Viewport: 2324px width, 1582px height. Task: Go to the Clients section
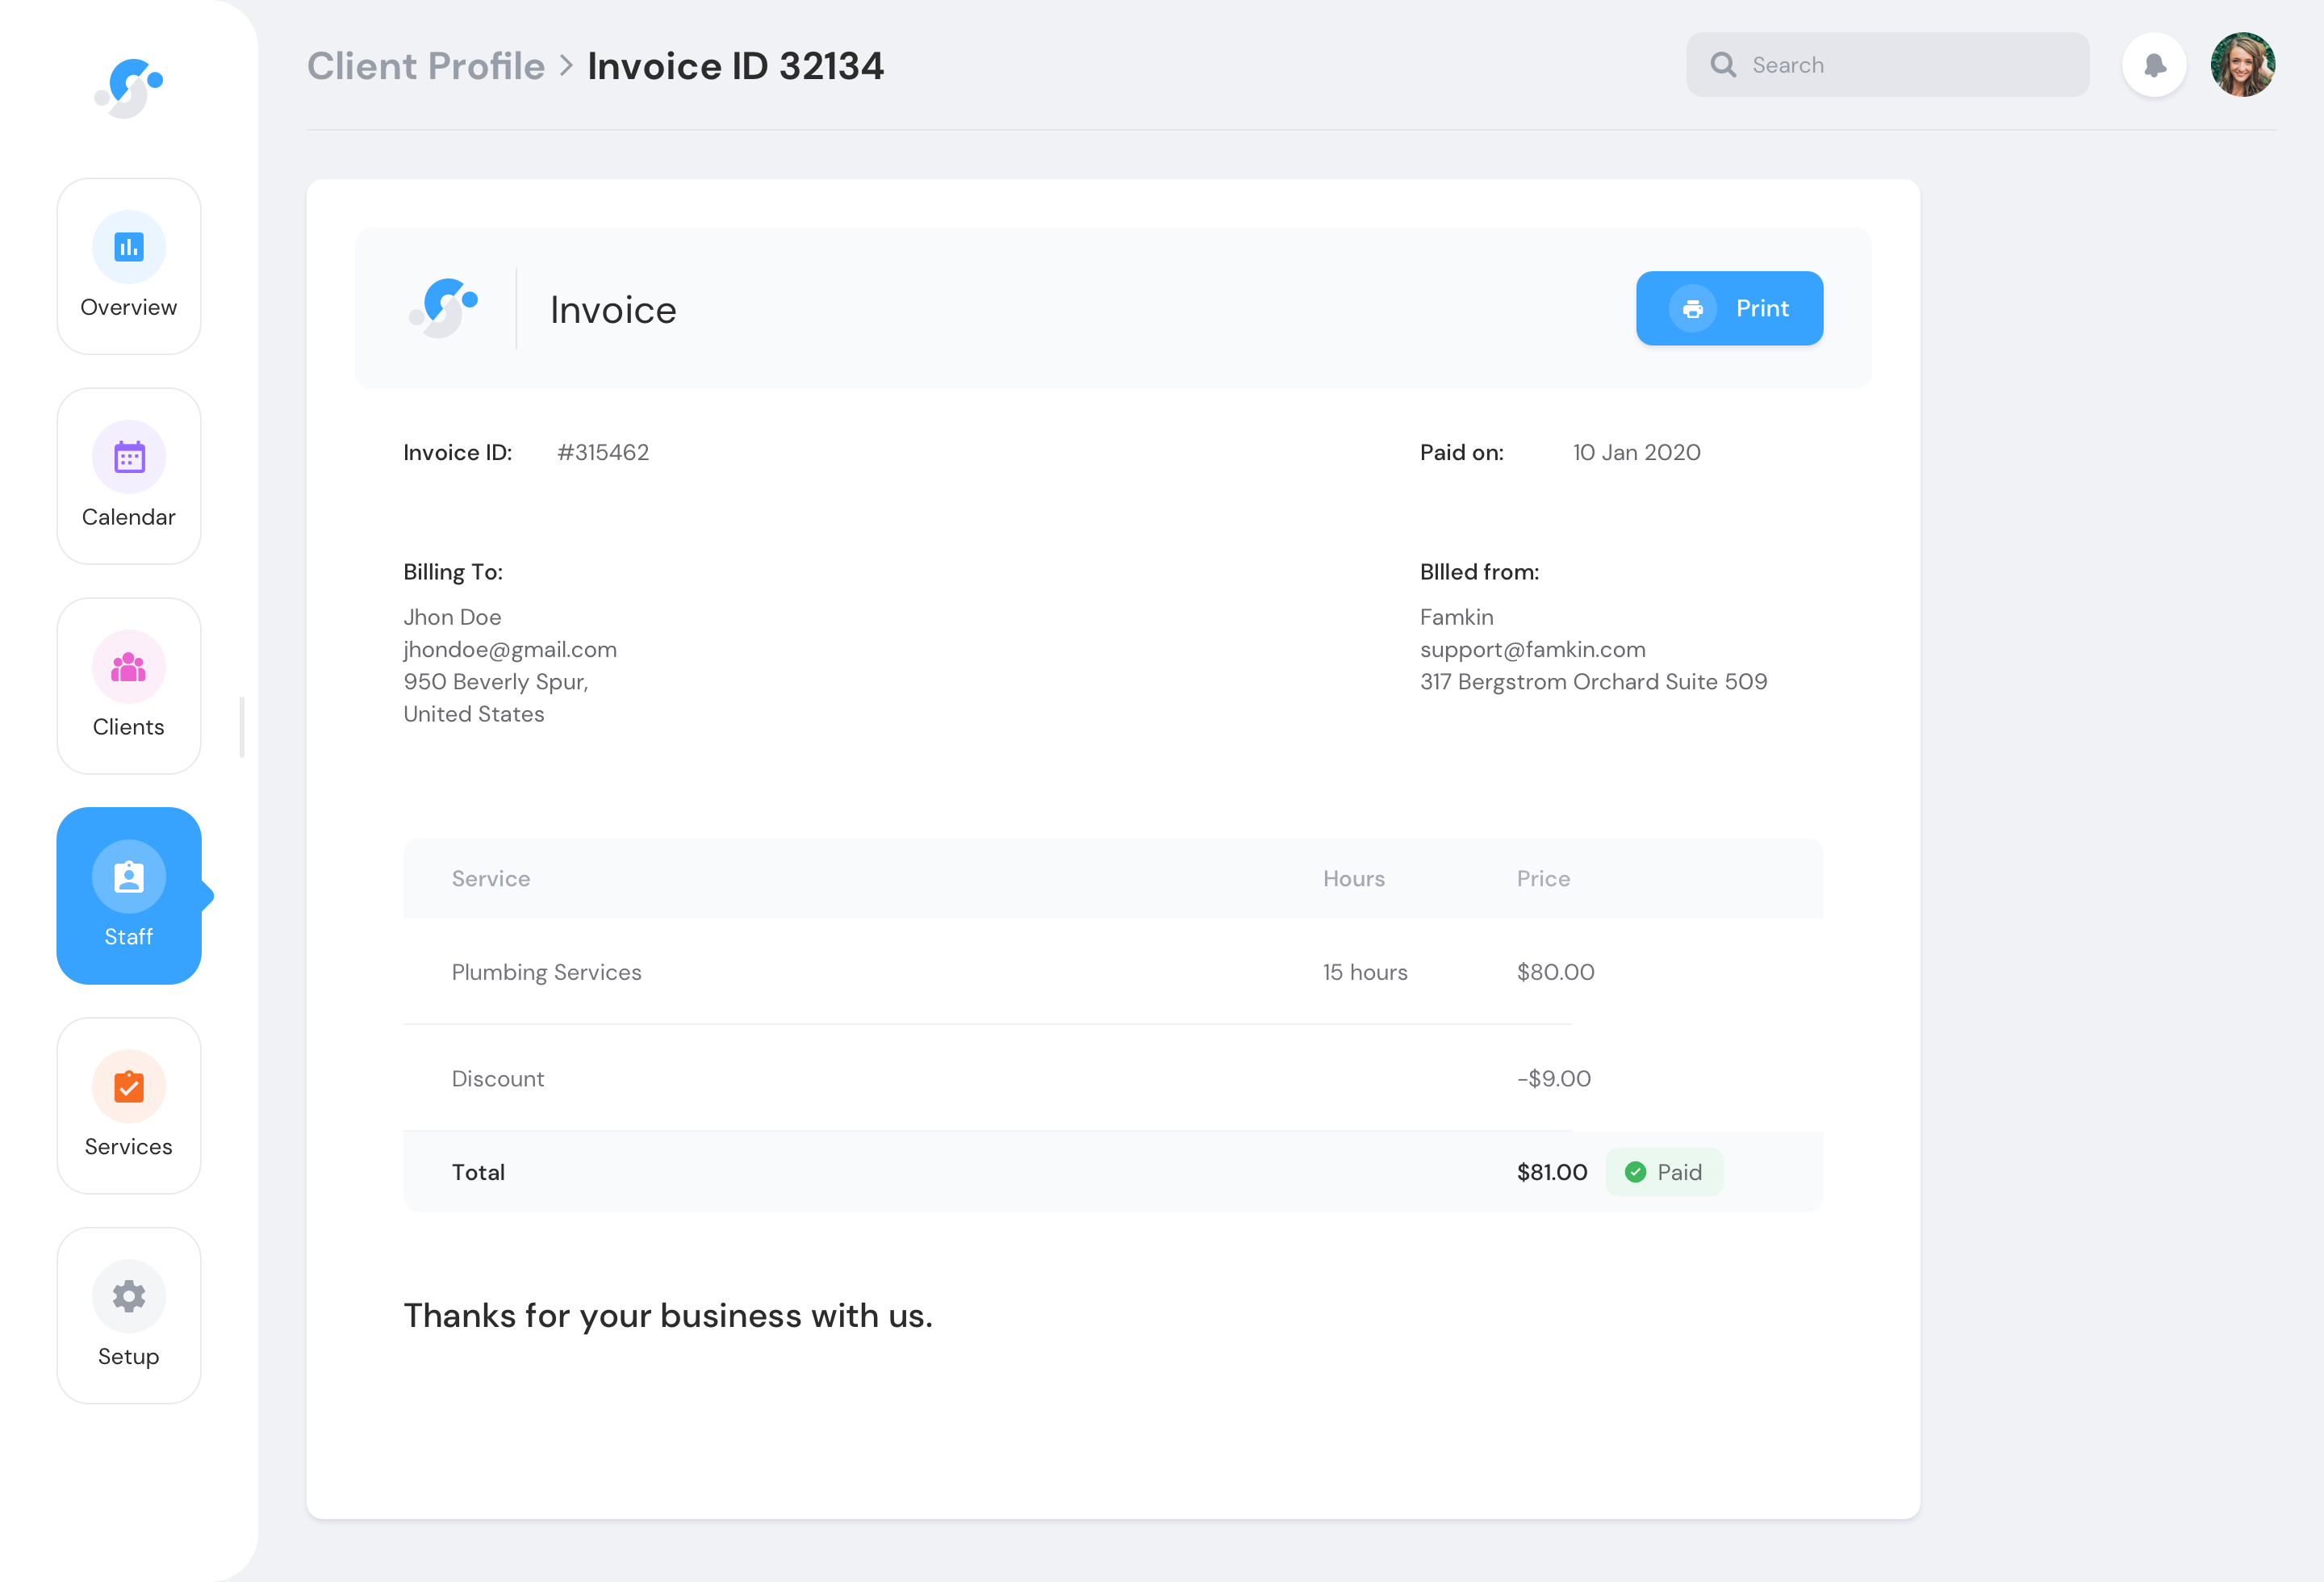[129, 686]
